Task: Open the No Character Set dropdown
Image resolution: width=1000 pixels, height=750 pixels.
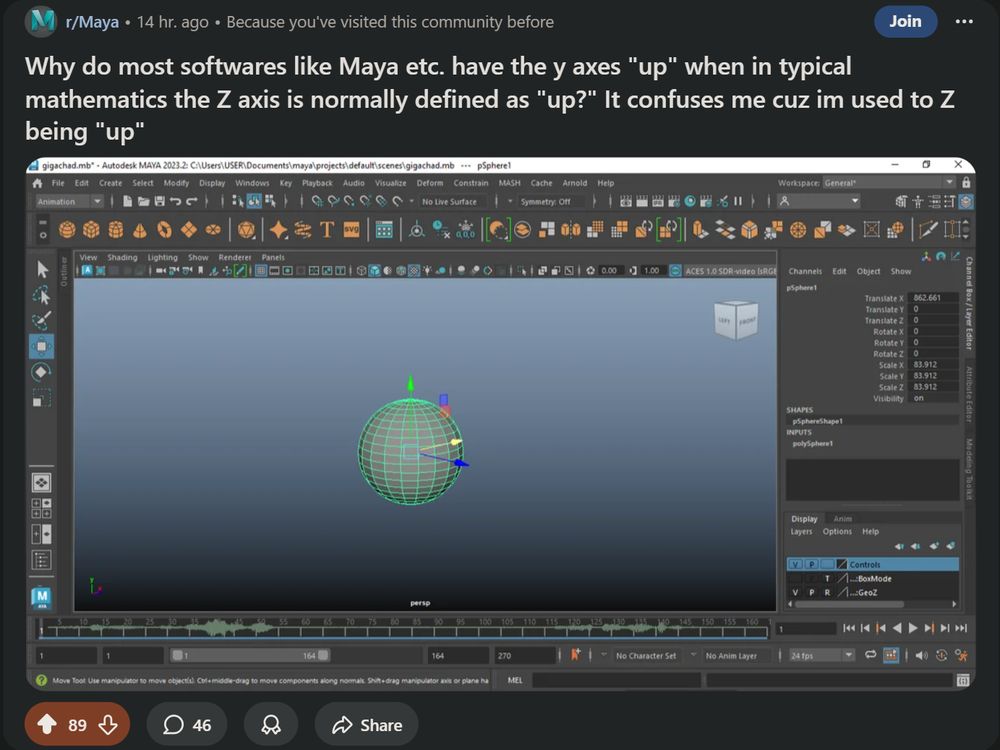Action: (x=645, y=656)
